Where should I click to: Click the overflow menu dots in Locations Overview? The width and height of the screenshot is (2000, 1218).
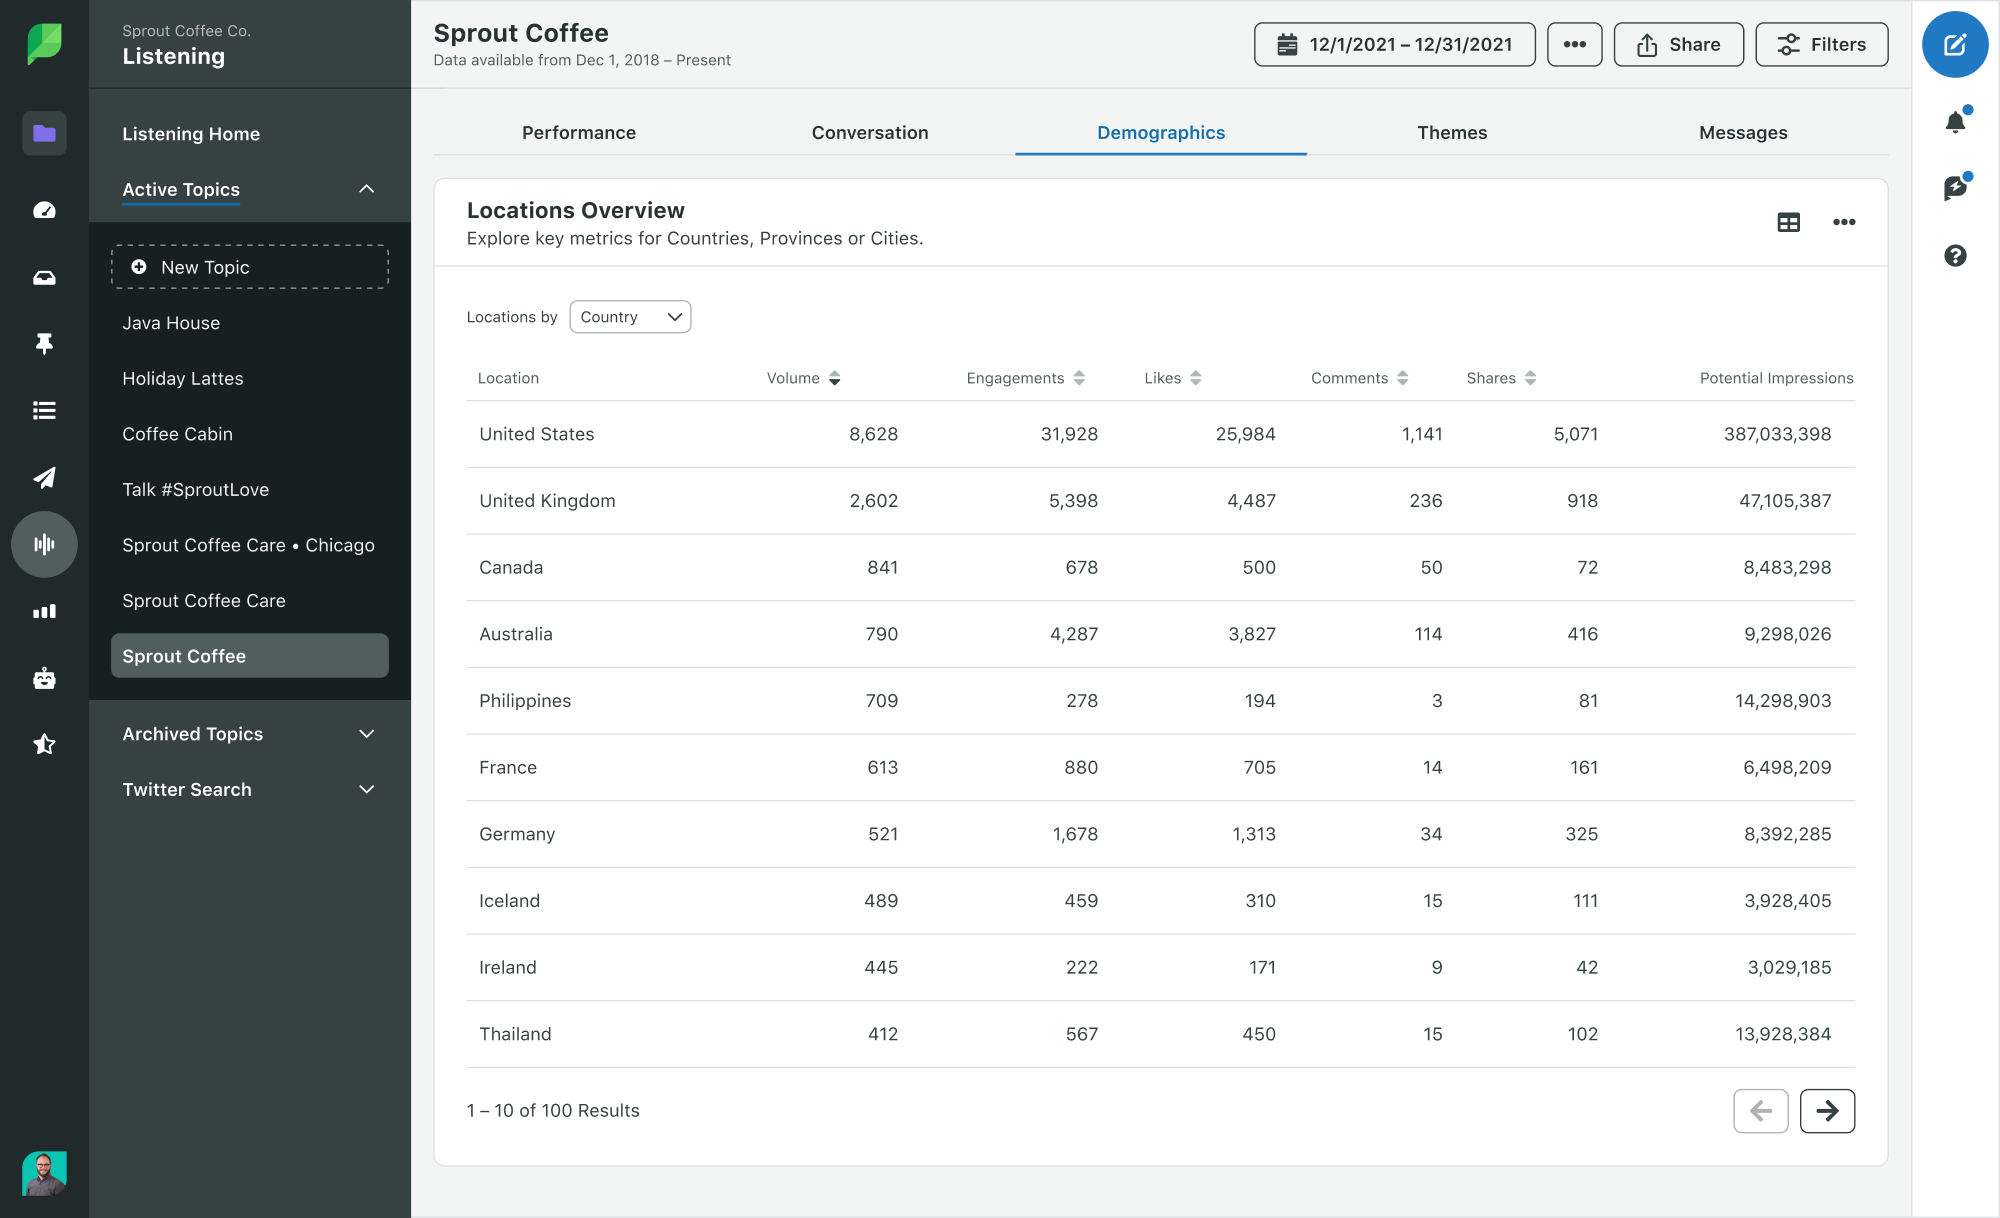click(x=1843, y=221)
